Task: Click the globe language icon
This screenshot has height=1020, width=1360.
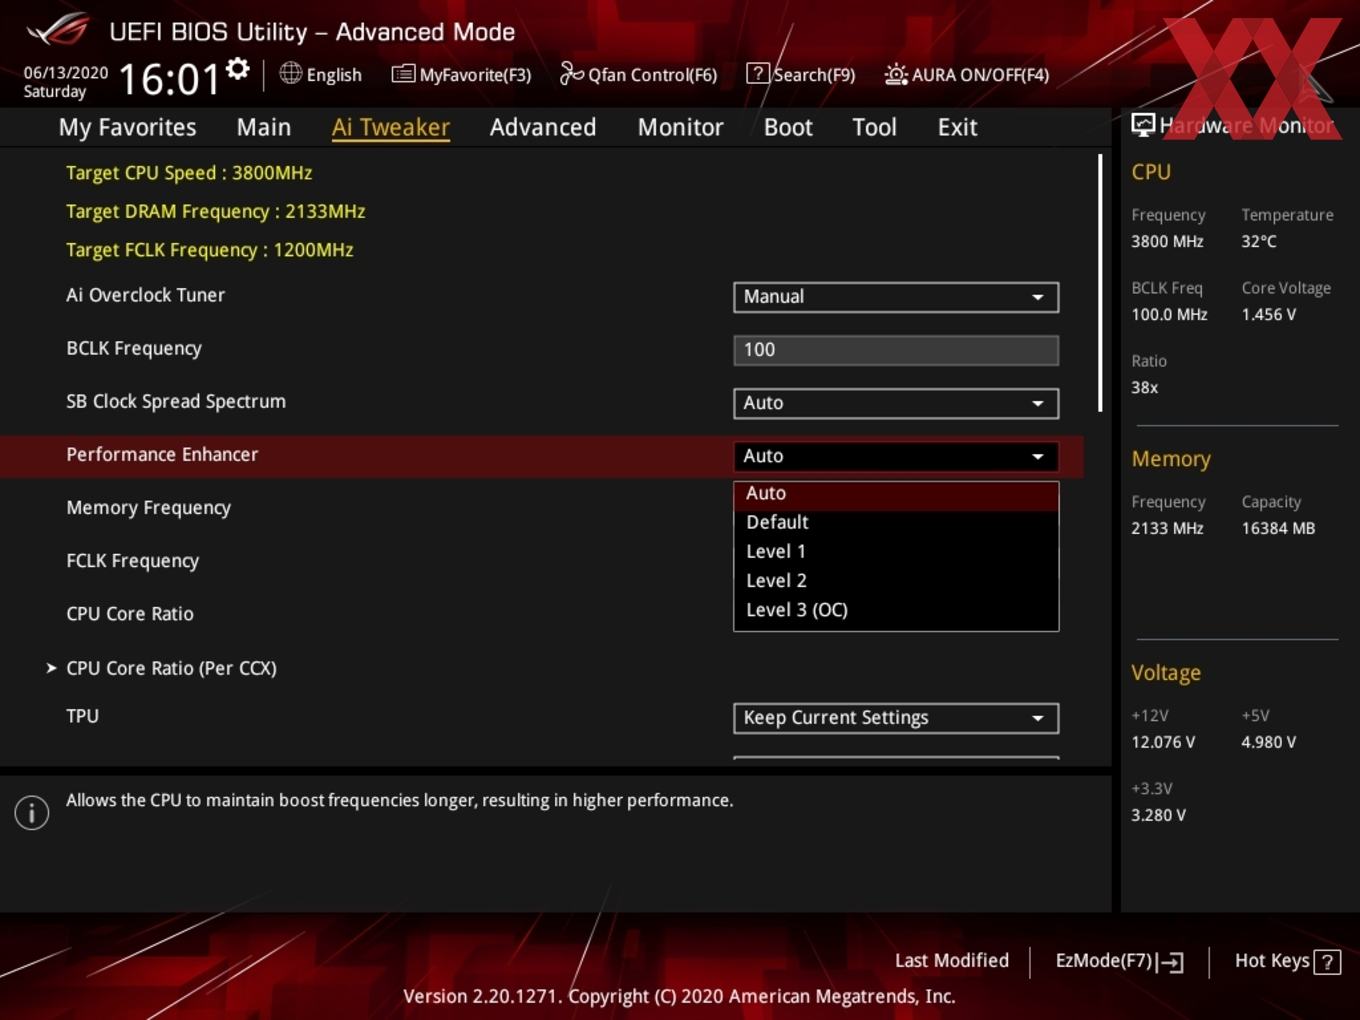Action: click(290, 73)
